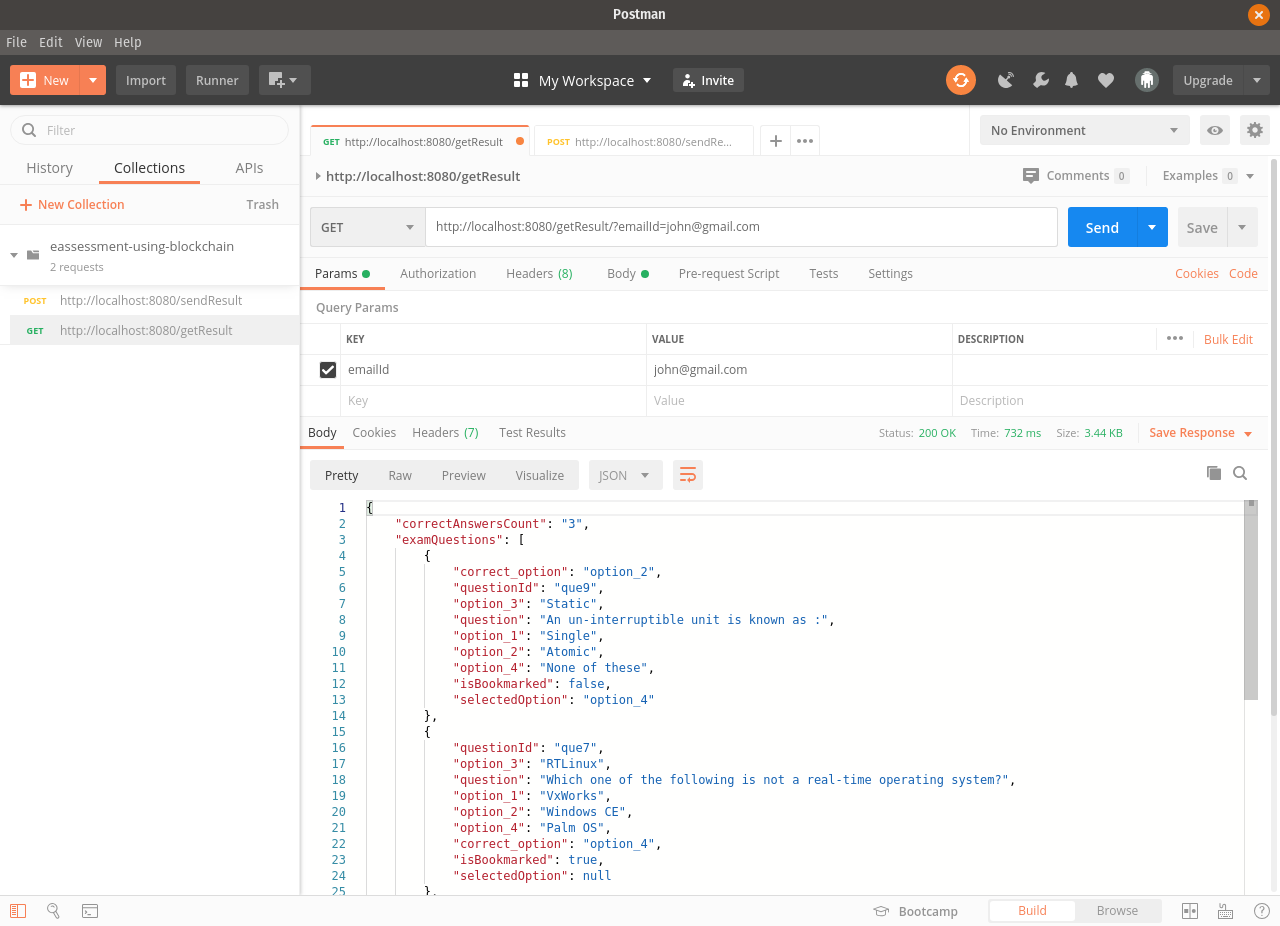Open the settings wrench icon
This screenshot has height=926, width=1280.
point(1040,80)
